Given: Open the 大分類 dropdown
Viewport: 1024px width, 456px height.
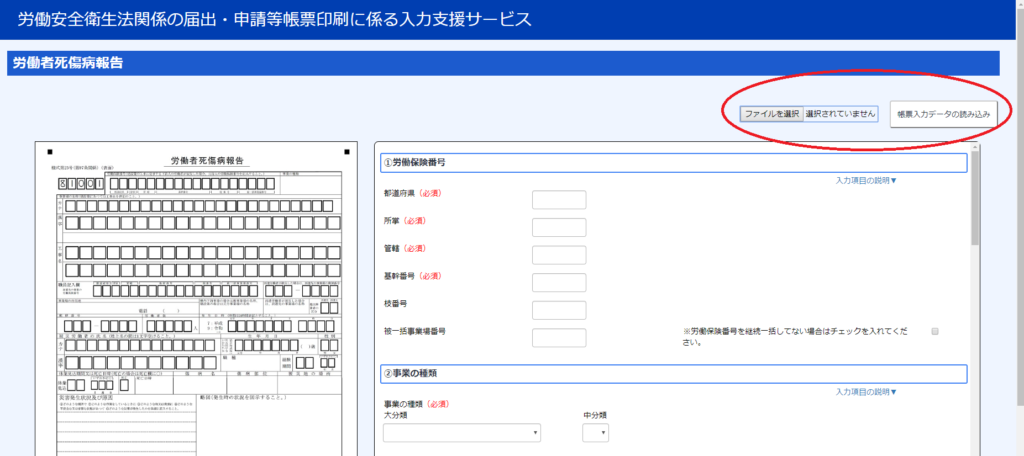Looking at the screenshot, I should [x=462, y=433].
